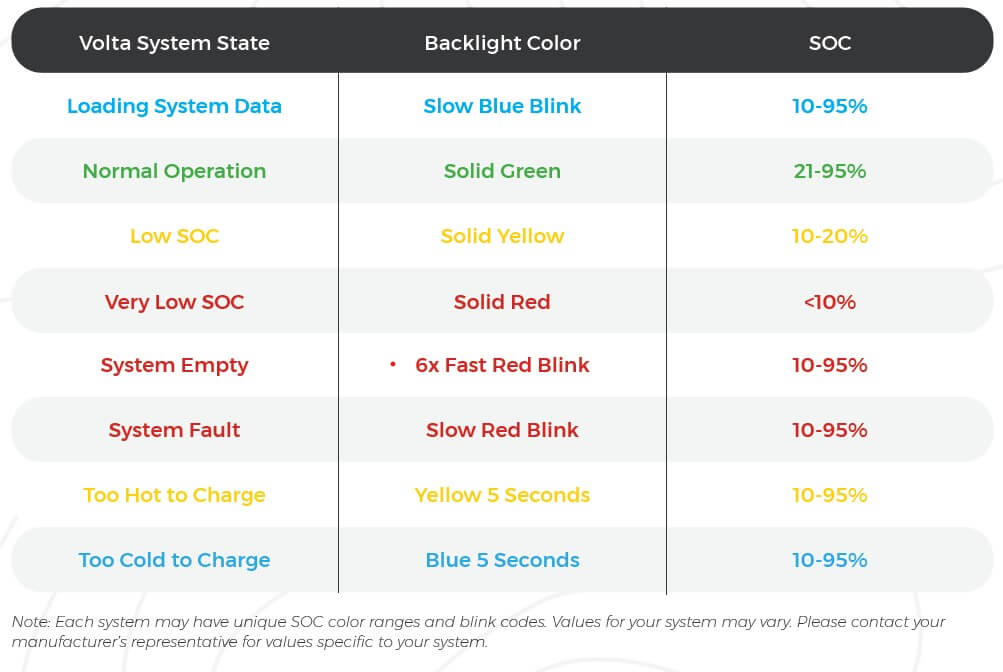Click the Slow Red Blink text

pos(502,430)
